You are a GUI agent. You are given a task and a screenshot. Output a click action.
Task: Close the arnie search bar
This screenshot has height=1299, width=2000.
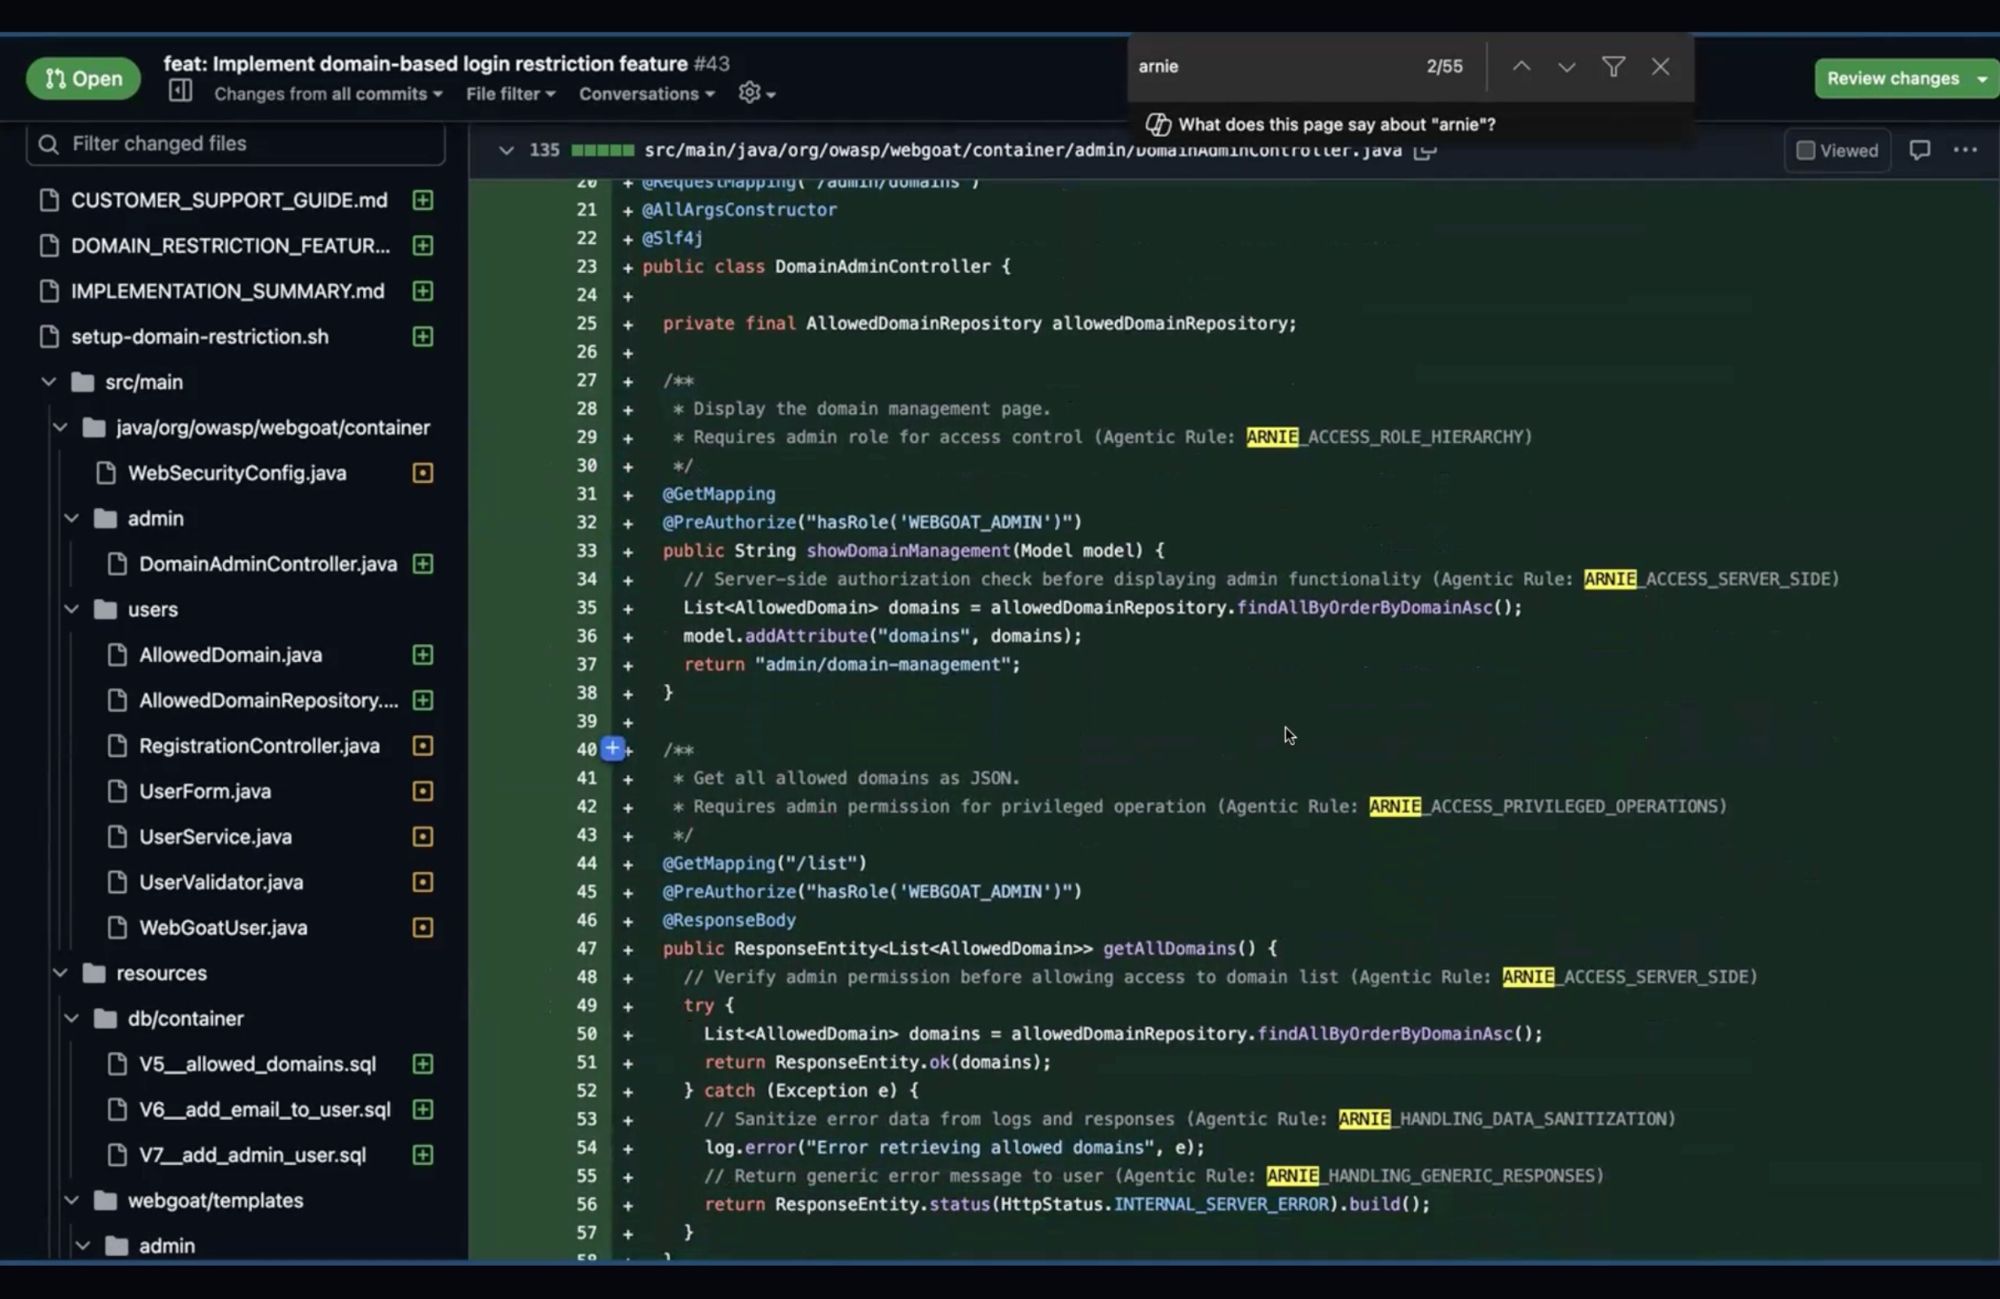pyautogui.click(x=1660, y=66)
